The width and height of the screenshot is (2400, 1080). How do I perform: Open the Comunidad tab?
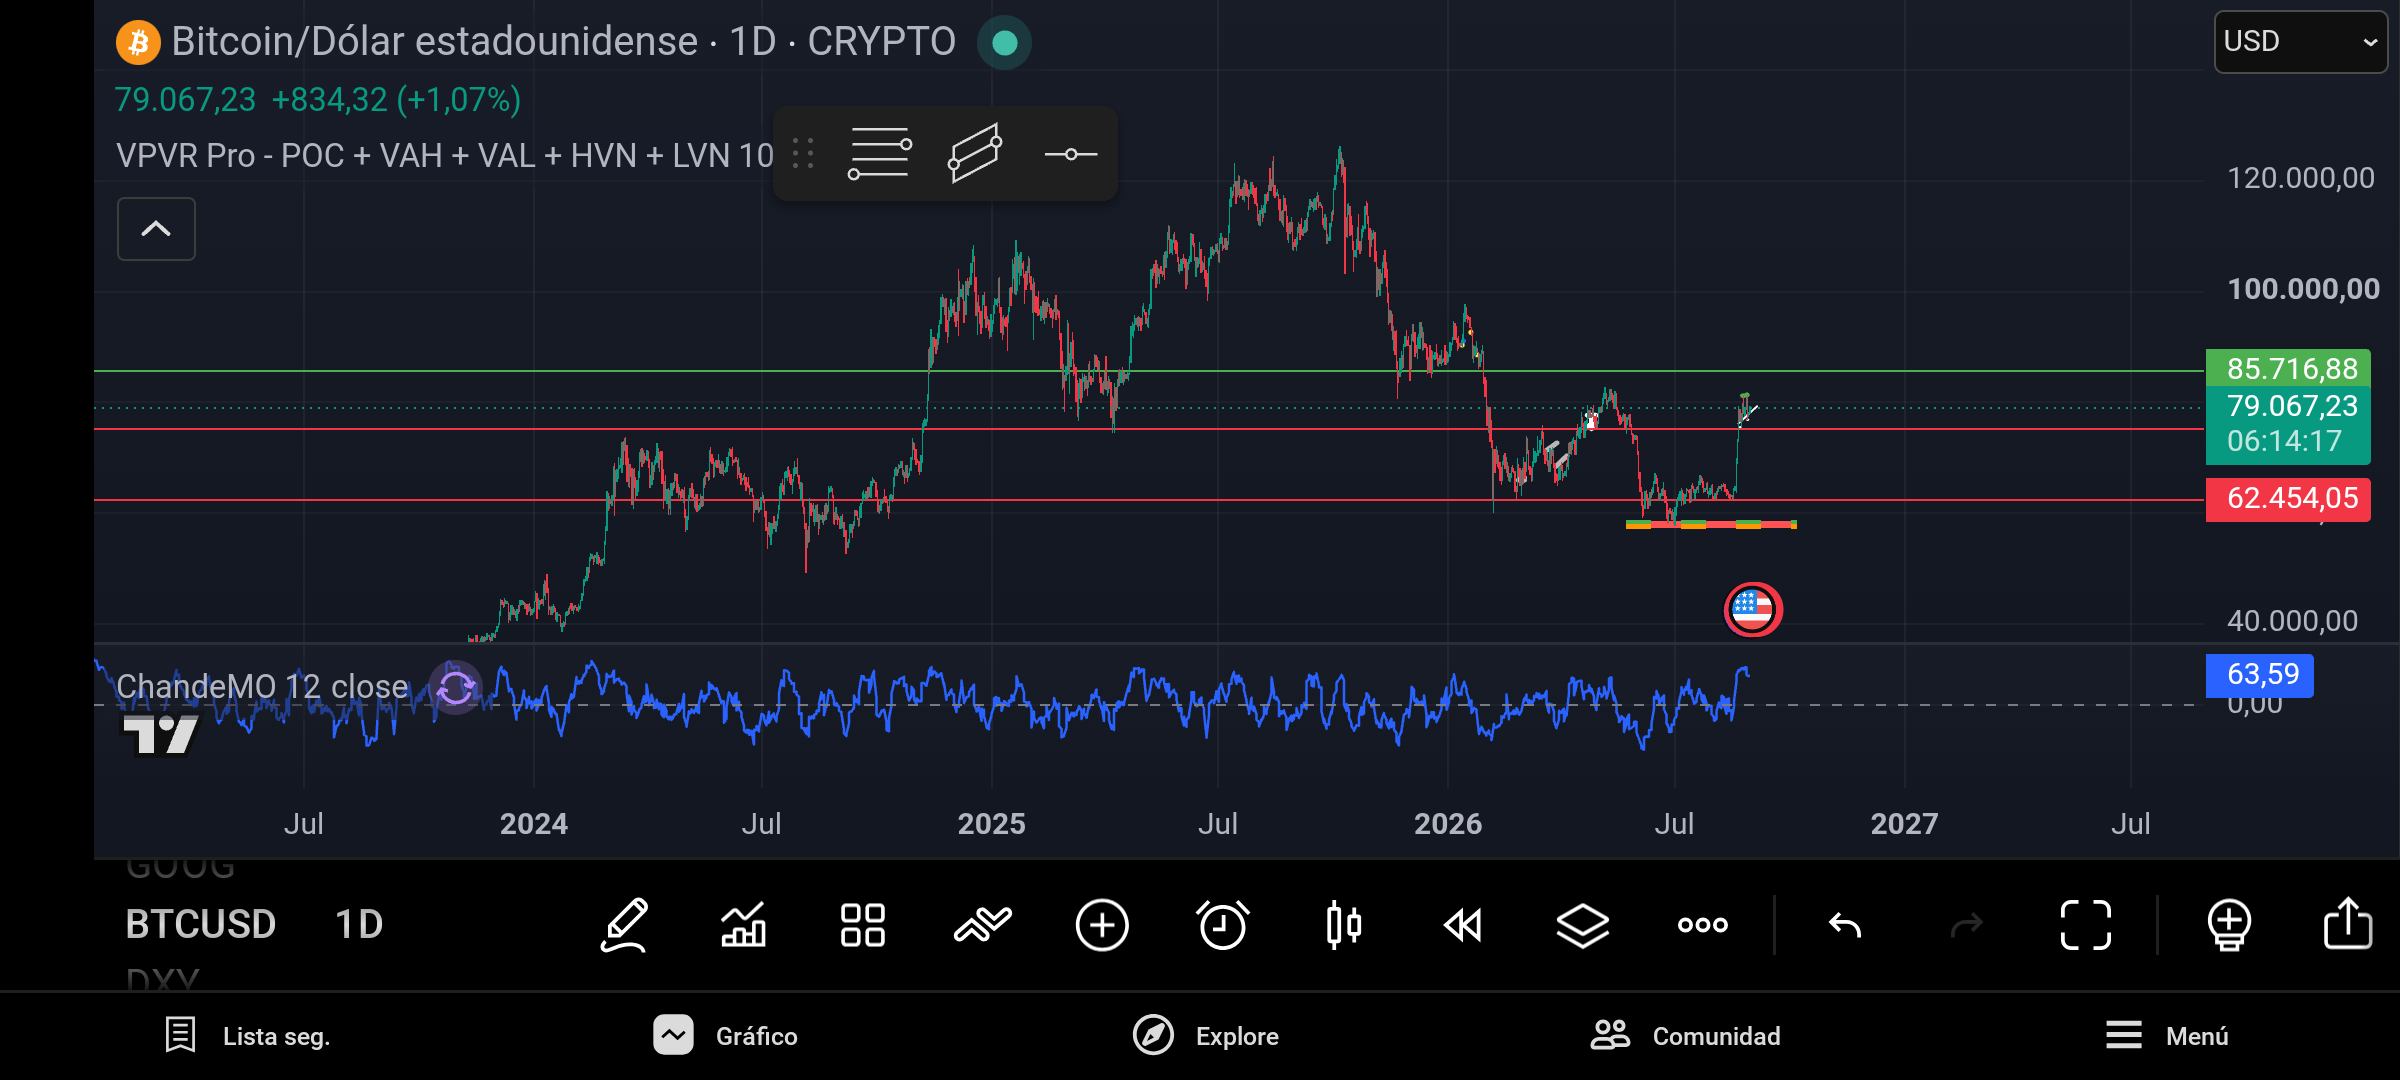coord(1686,1036)
